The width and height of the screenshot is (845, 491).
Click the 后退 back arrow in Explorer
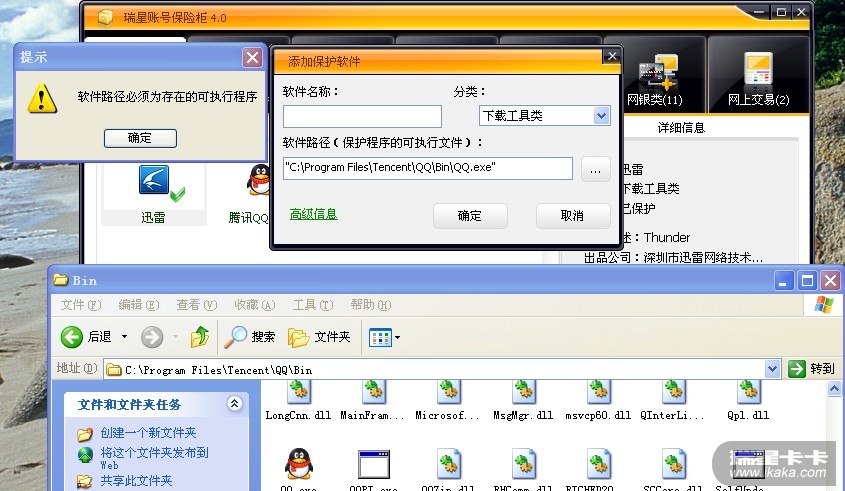[x=86, y=337]
